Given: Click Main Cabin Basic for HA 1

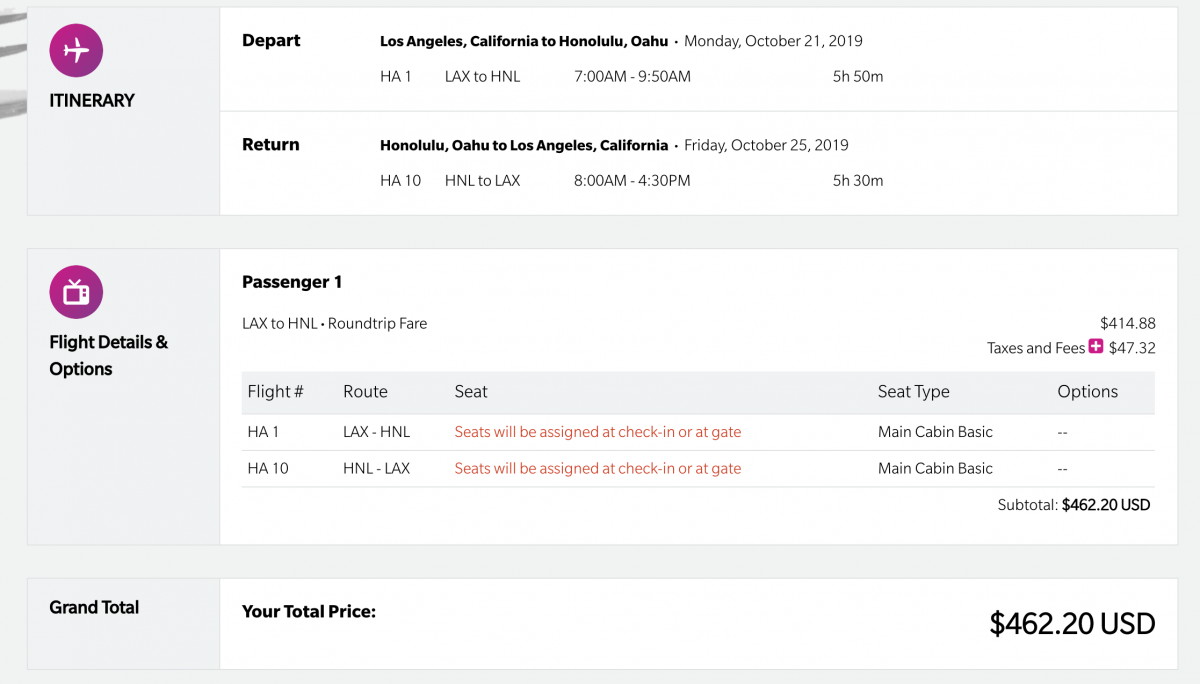Looking at the screenshot, I should (x=935, y=432).
